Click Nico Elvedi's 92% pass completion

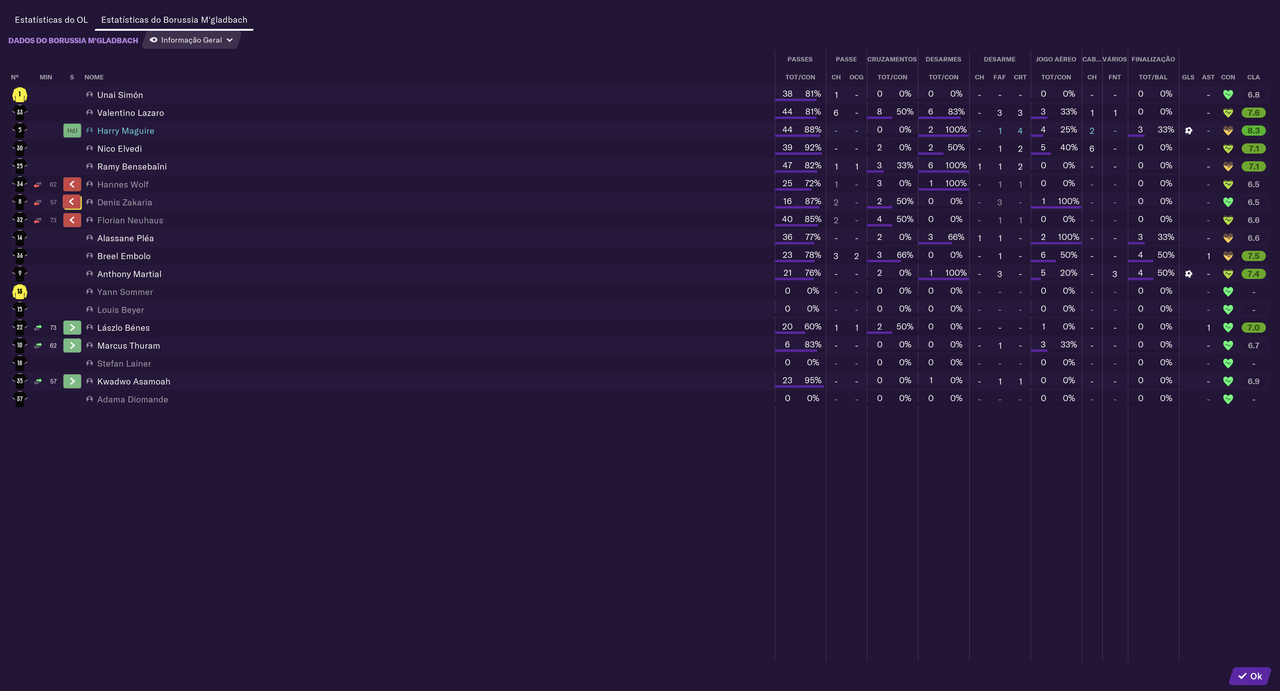pyautogui.click(x=813, y=148)
